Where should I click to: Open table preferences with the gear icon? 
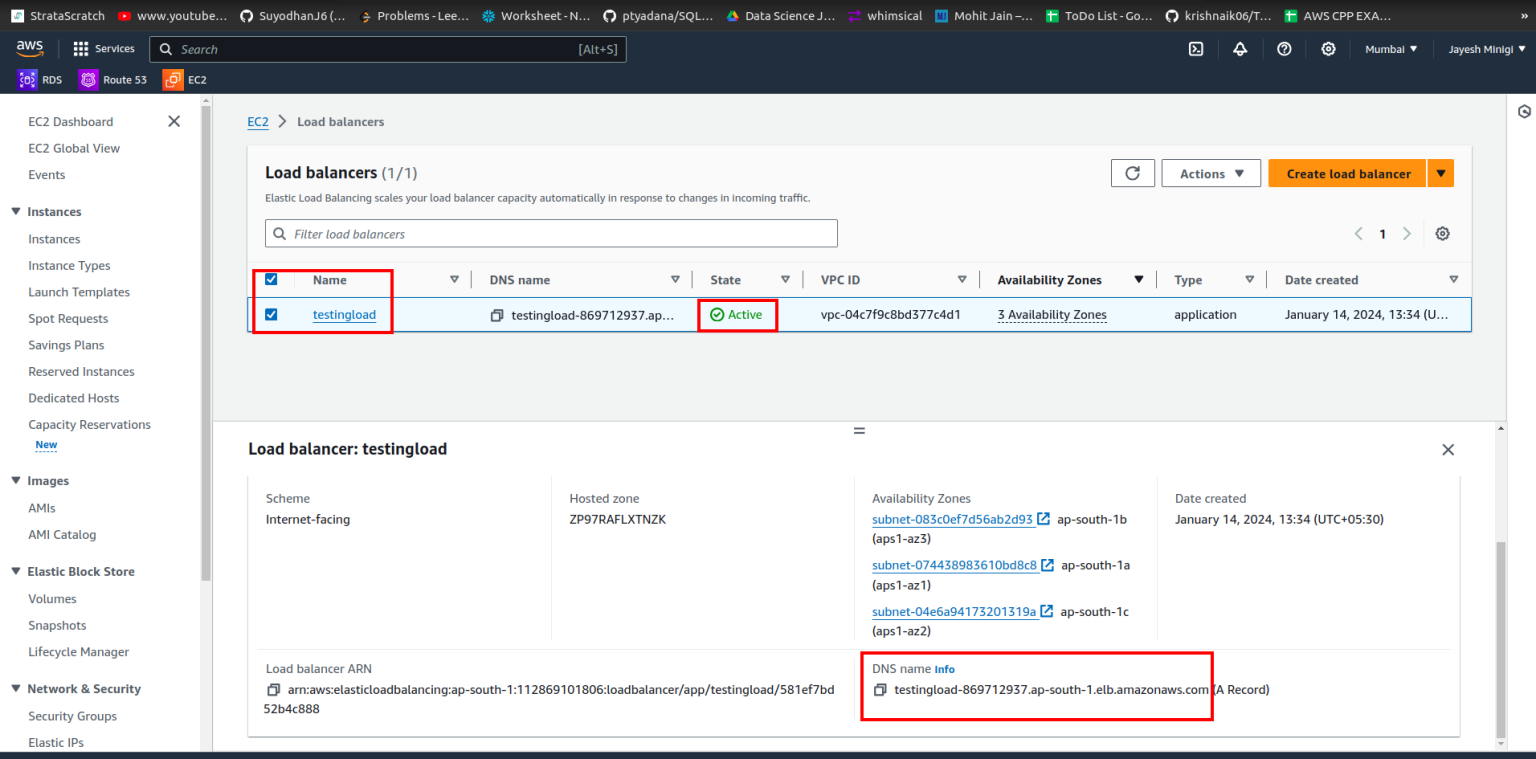1442,233
